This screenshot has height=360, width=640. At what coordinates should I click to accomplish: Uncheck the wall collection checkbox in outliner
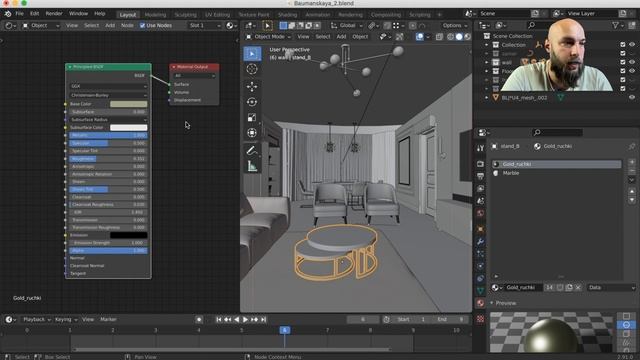coord(622,62)
